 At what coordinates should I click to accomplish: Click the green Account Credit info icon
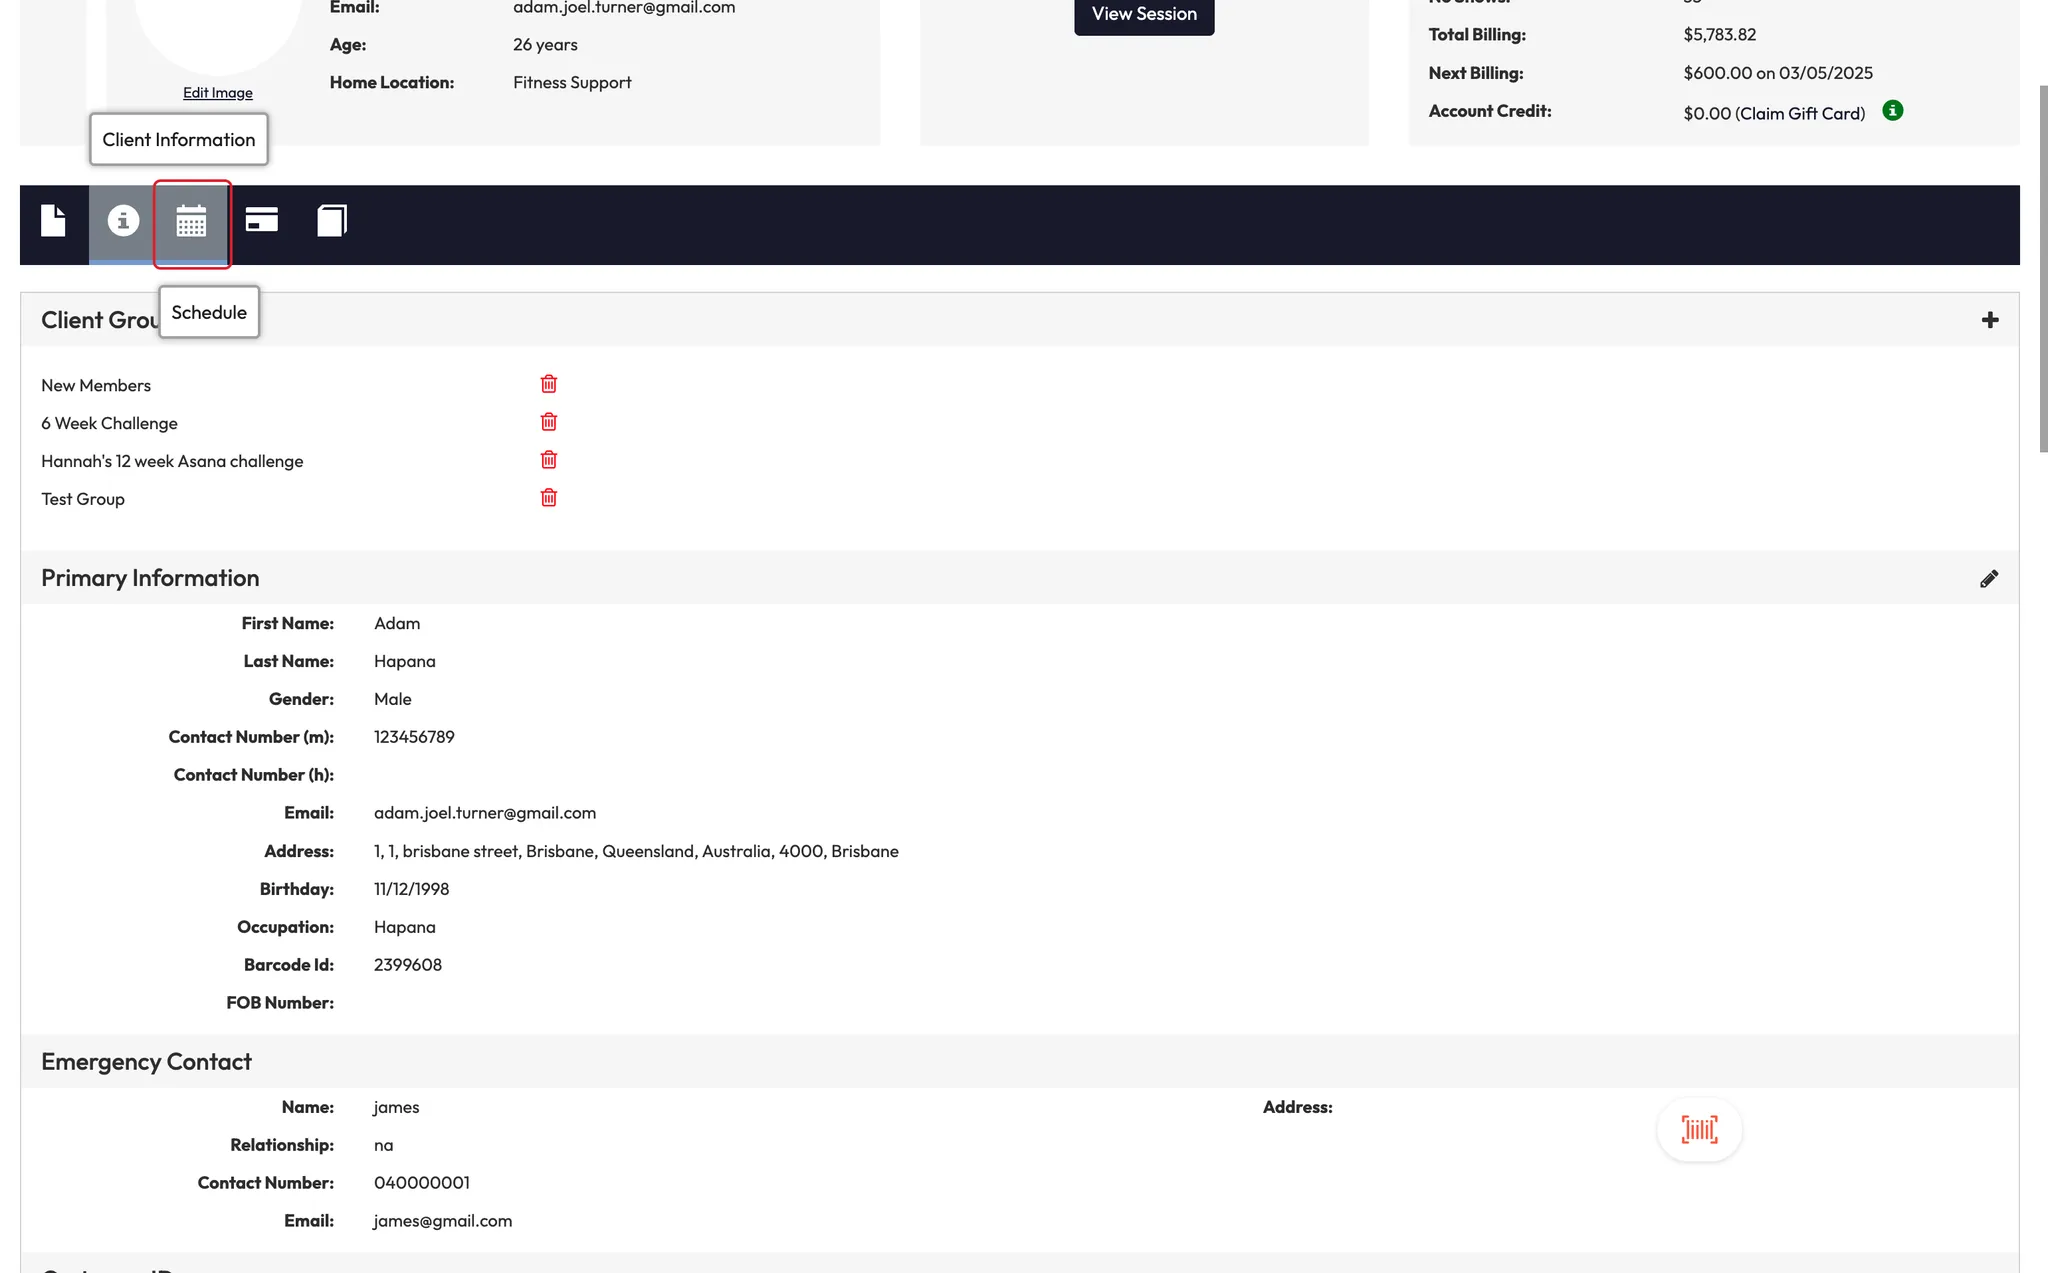point(1892,111)
